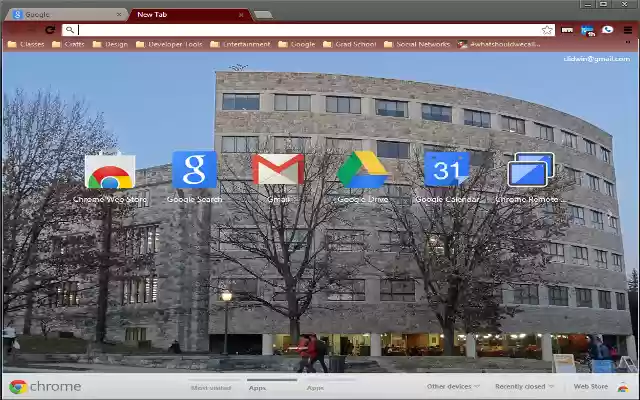
Task: Open the Entertainment bookmark folder
Action: click(240, 44)
